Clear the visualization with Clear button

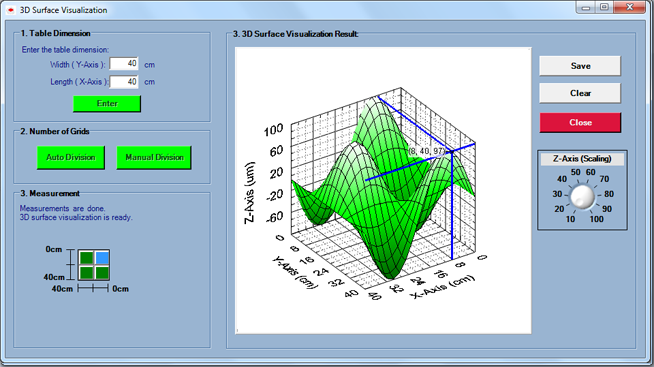tap(580, 93)
